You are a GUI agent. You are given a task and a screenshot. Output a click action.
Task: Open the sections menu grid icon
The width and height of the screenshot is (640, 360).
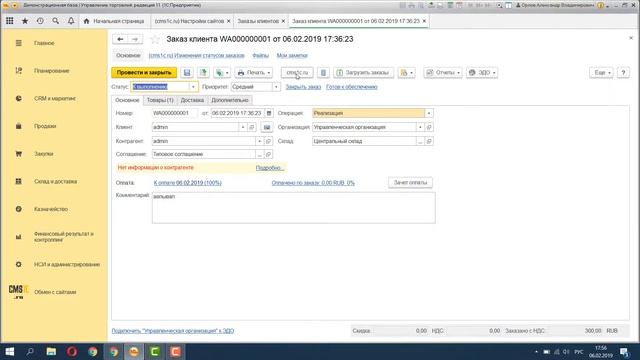[9, 21]
